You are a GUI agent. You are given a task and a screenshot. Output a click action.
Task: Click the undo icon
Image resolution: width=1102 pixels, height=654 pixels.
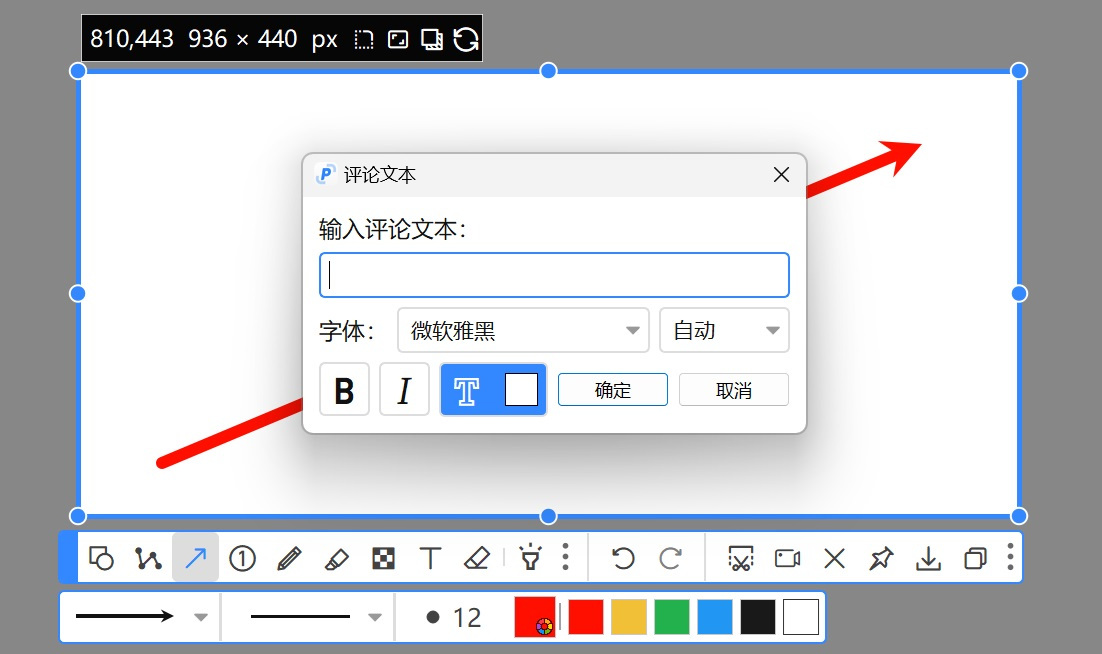point(622,558)
